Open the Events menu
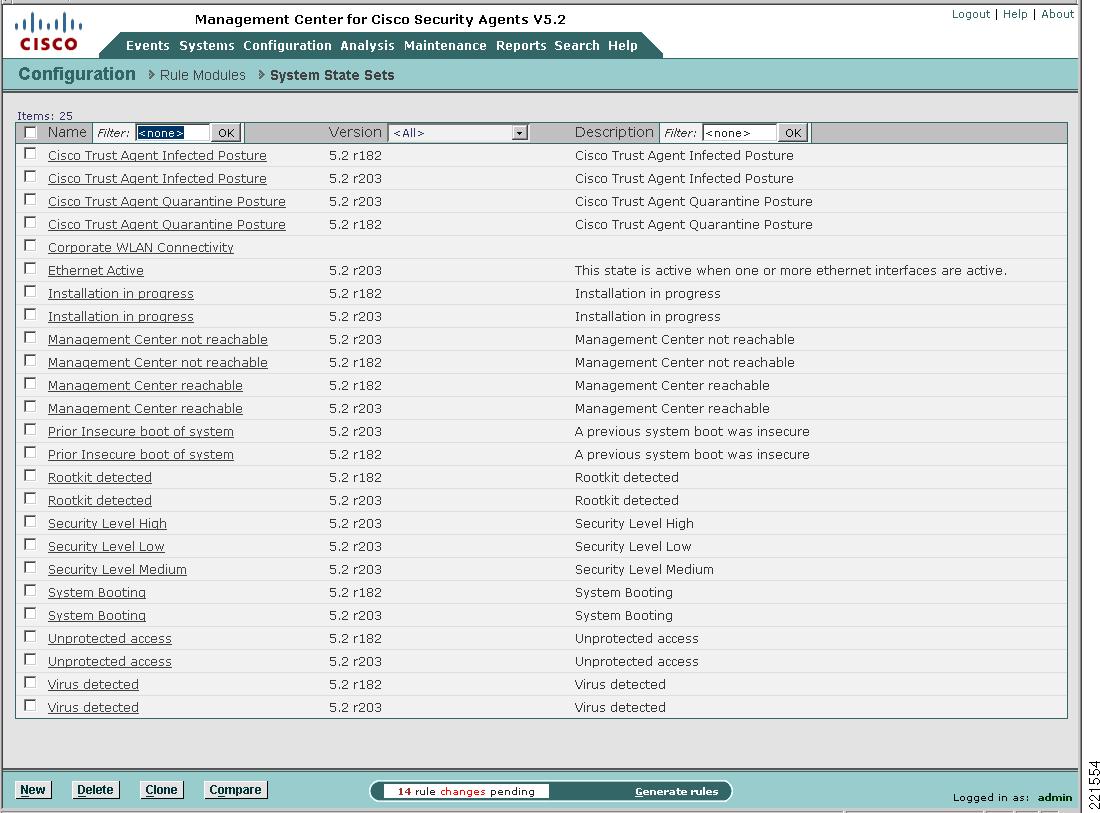 [x=147, y=46]
